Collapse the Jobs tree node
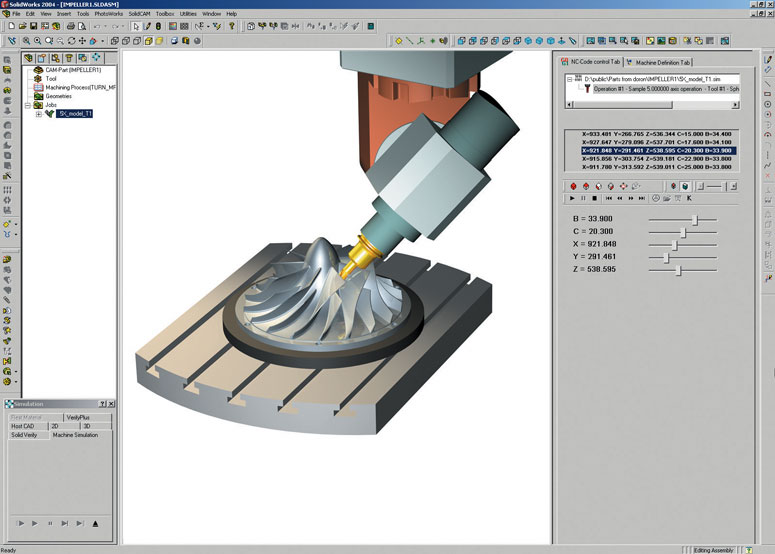This screenshot has height=554, width=775. pyautogui.click(x=28, y=105)
